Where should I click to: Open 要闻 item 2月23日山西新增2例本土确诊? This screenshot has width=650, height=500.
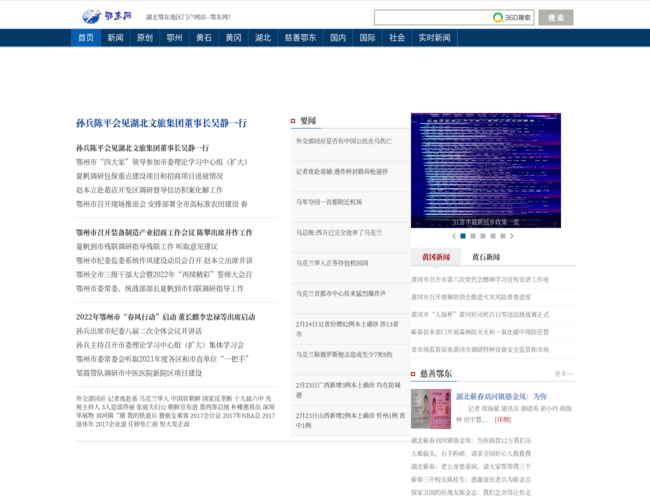tap(350, 420)
